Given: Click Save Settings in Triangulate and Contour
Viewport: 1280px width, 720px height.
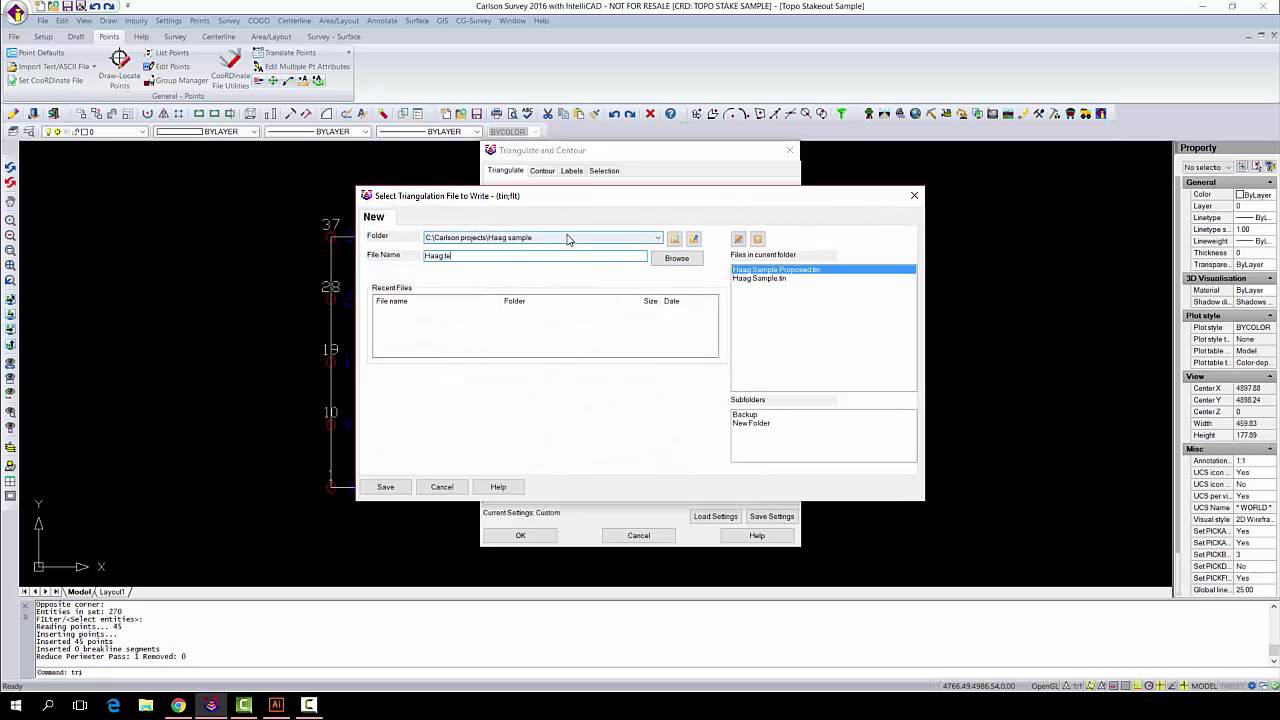Looking at the screenshot, I should [x=772, y=516].
